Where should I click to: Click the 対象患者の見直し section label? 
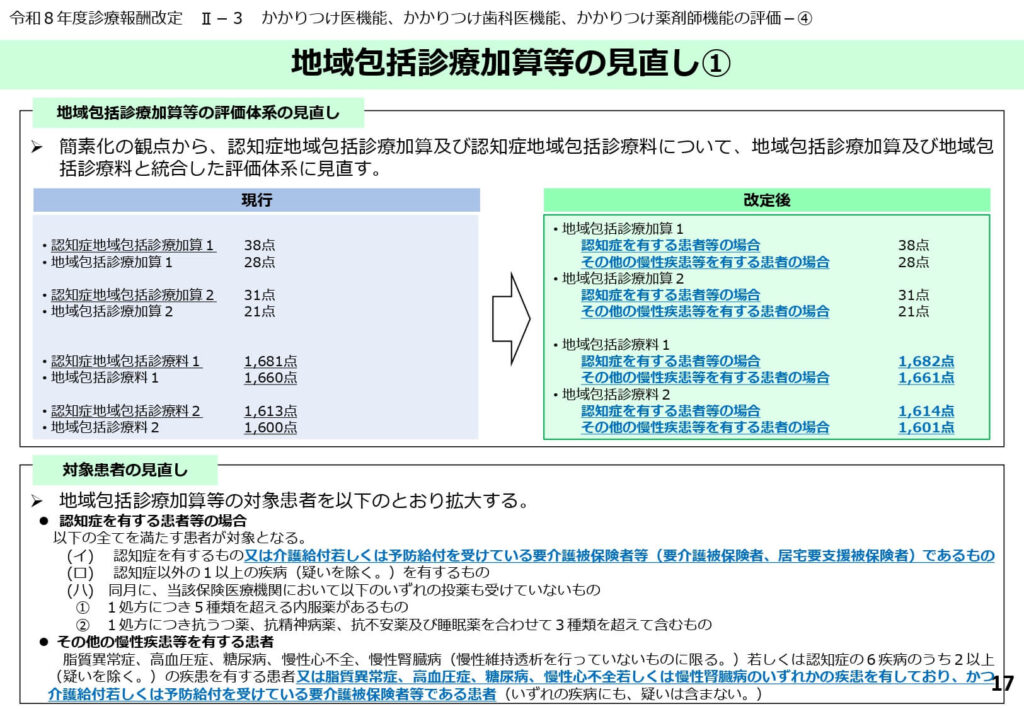point(125,468)
